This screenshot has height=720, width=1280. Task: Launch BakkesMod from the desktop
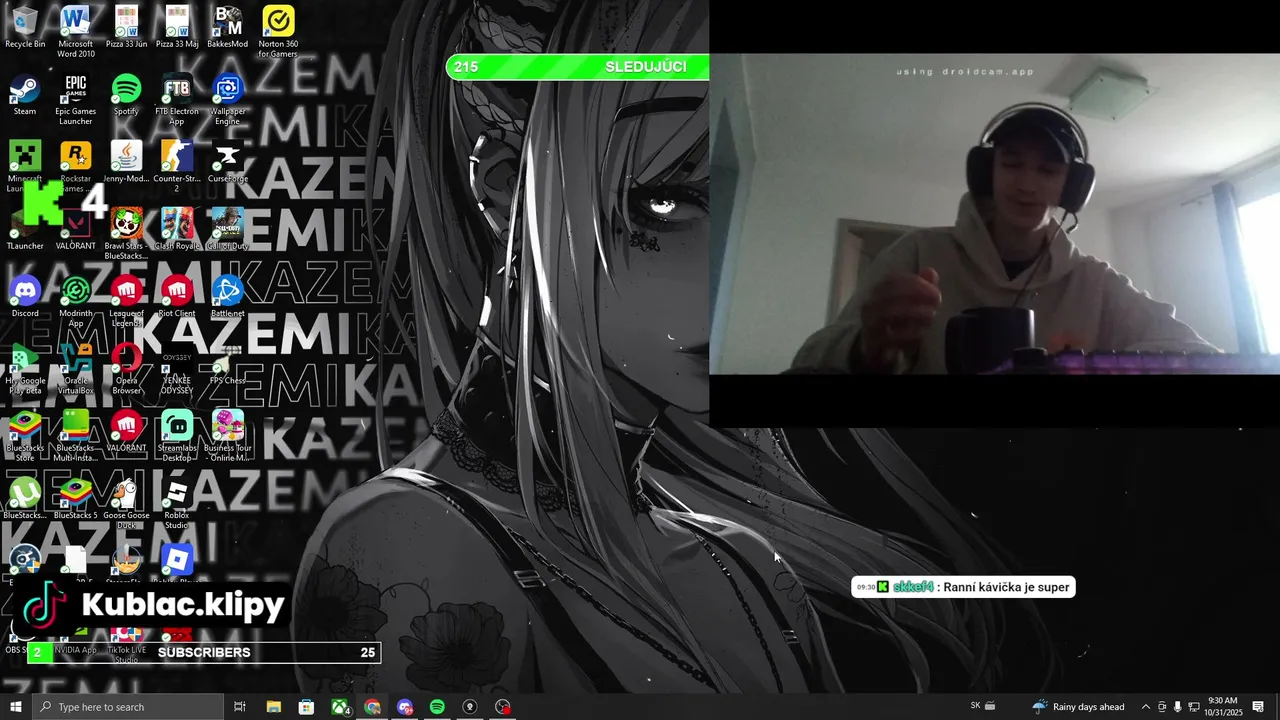coord(228,27)
